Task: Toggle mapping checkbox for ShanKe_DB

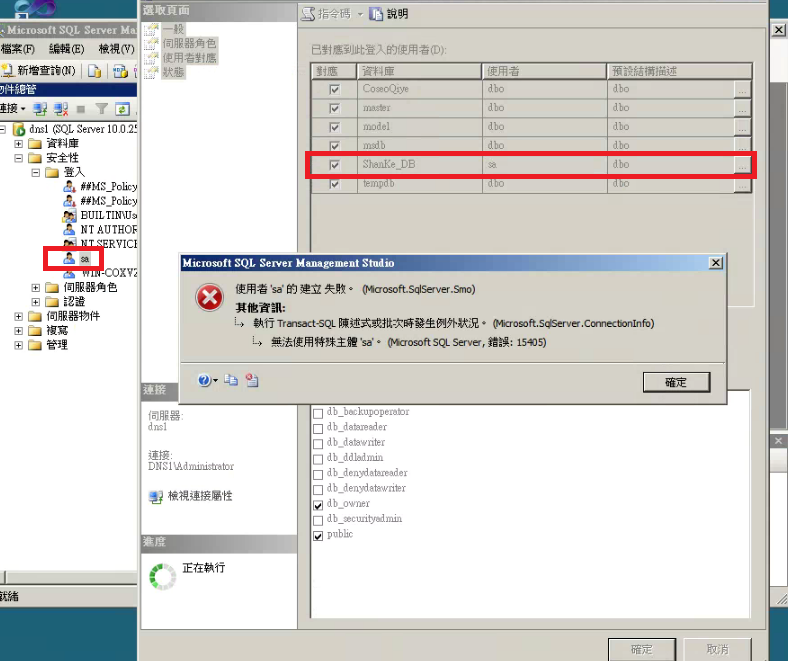Action: [x=334, y=165]
